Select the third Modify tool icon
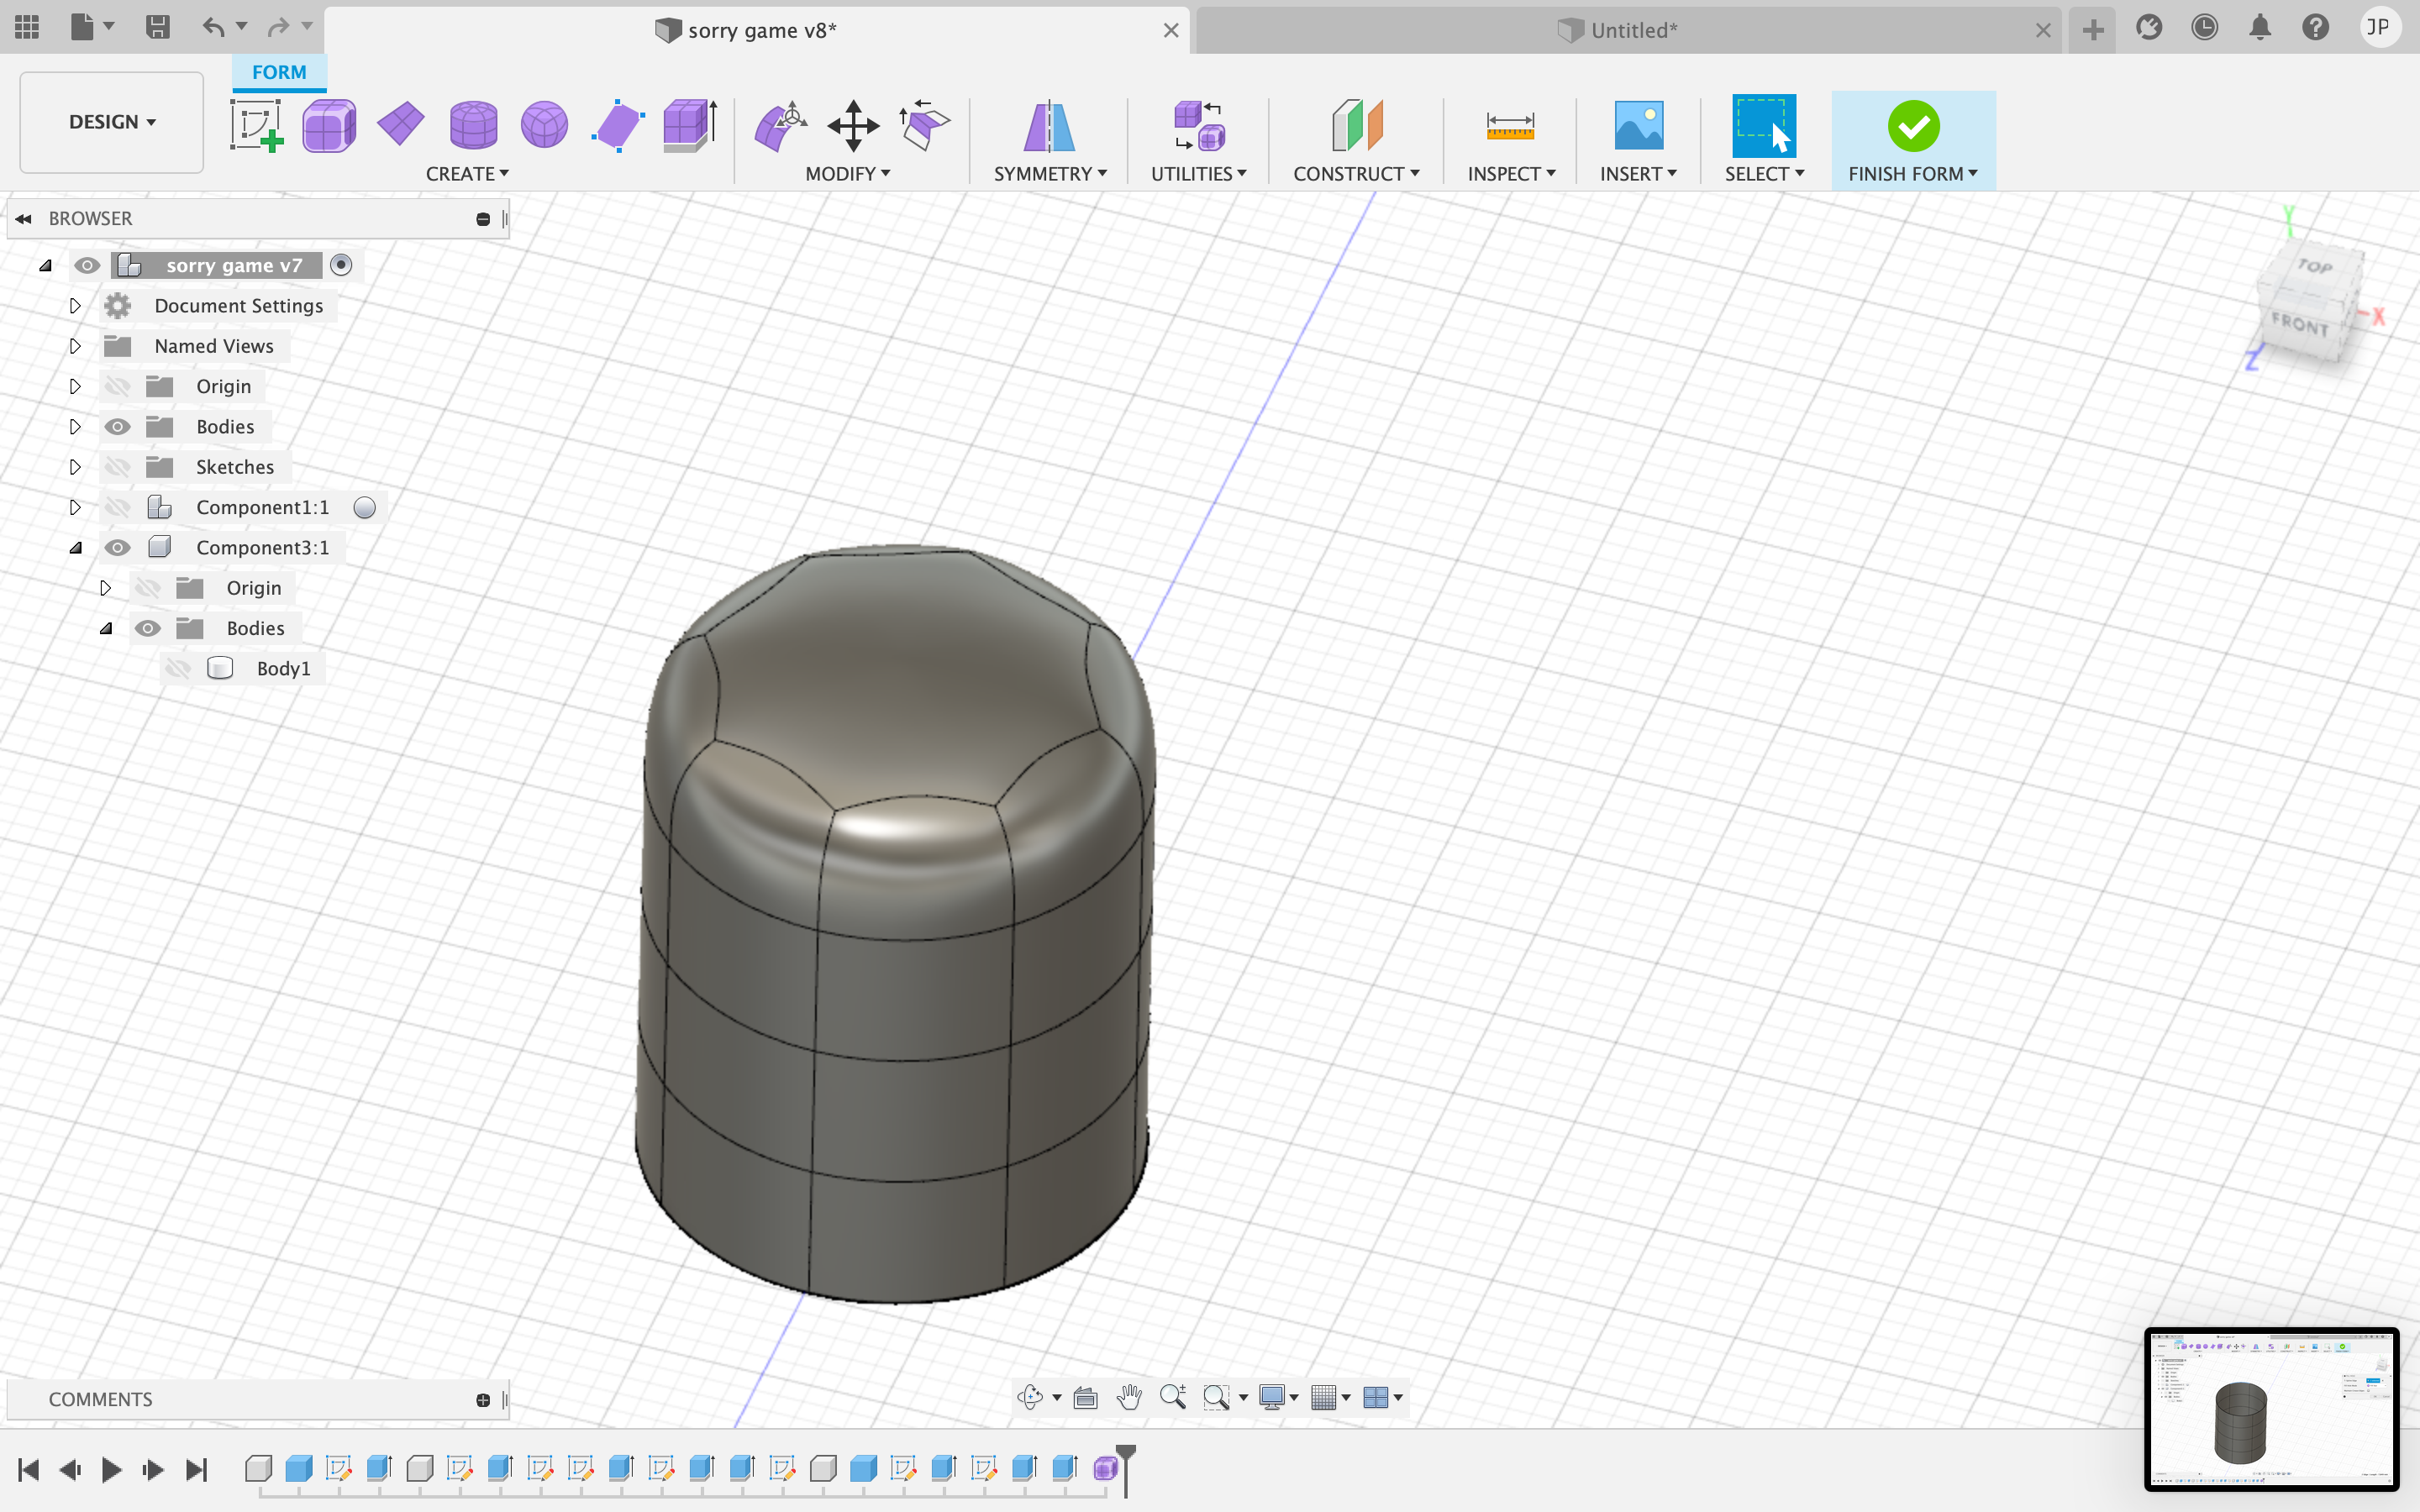The width and height of the screenshot is (2420, 1512). tap(925, 126)
